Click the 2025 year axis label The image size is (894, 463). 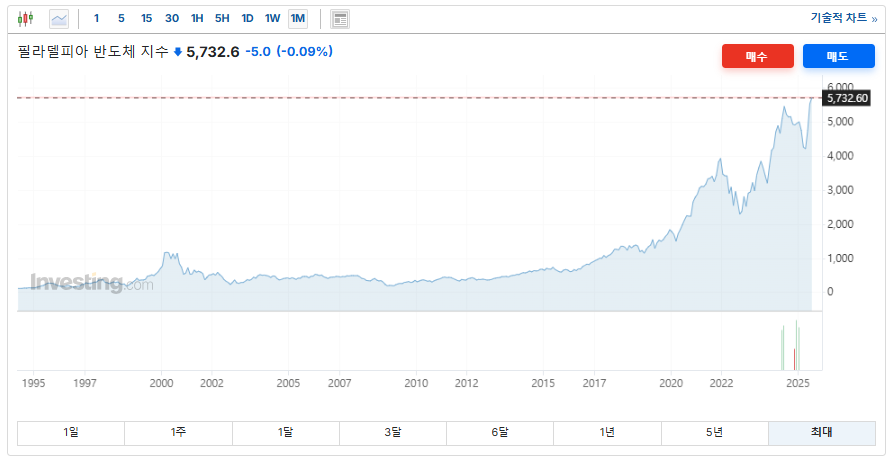point(798,383)
